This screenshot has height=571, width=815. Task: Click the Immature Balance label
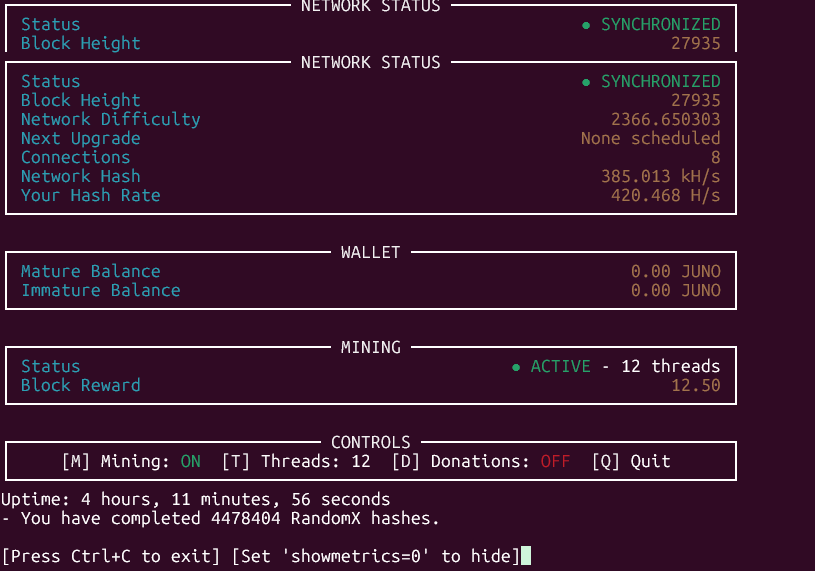point(100,290)
